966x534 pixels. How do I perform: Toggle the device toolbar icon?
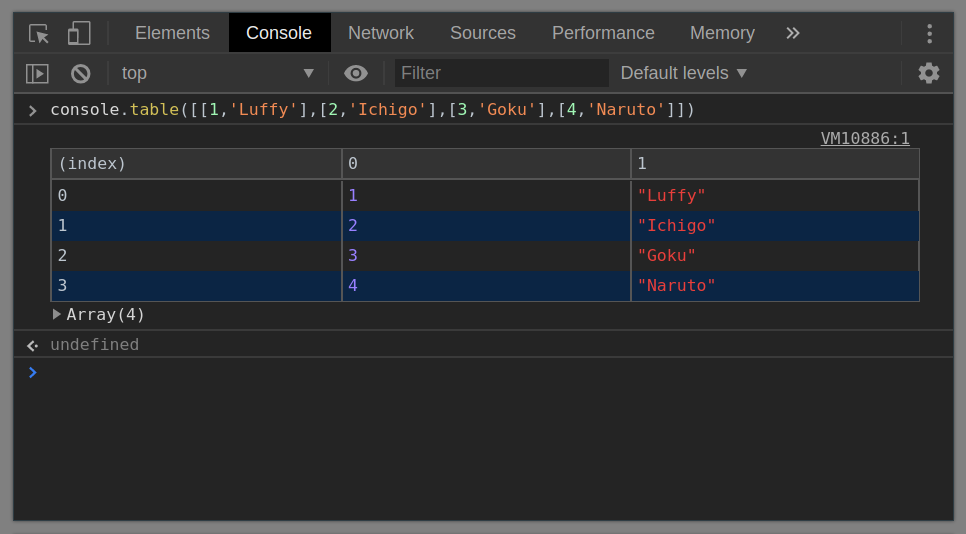(x=79, y=33)
